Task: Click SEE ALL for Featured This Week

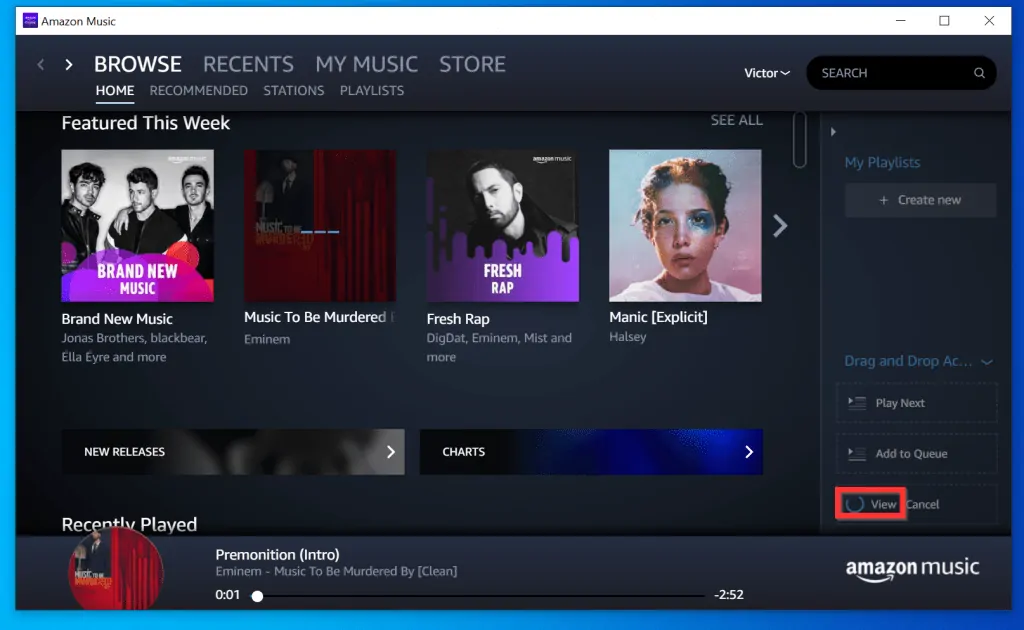Action: click(737, 120)
